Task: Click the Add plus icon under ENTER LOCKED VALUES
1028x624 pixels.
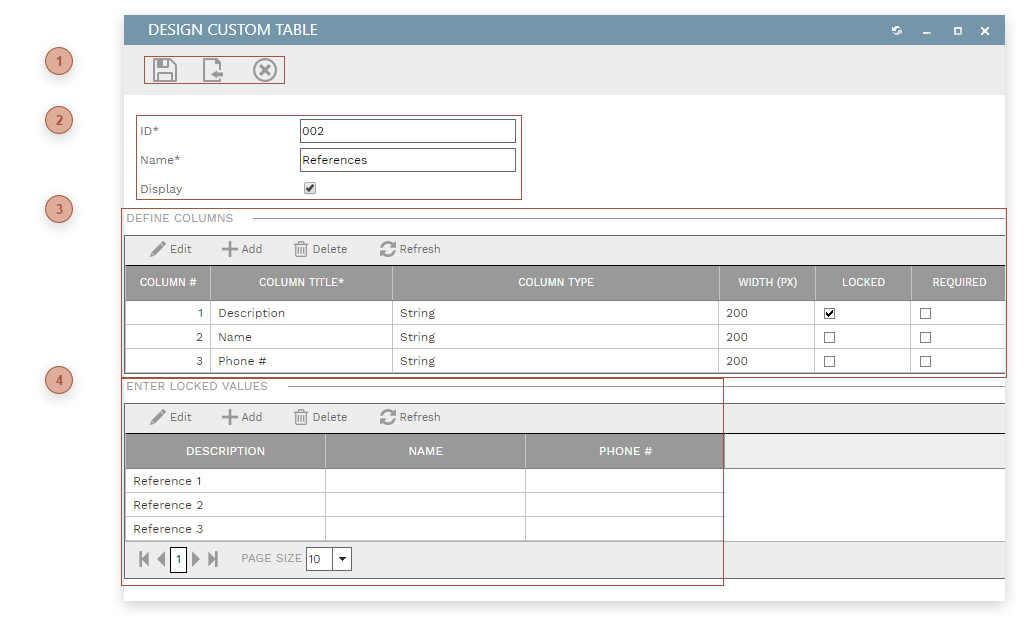Action: coord(230,416)
